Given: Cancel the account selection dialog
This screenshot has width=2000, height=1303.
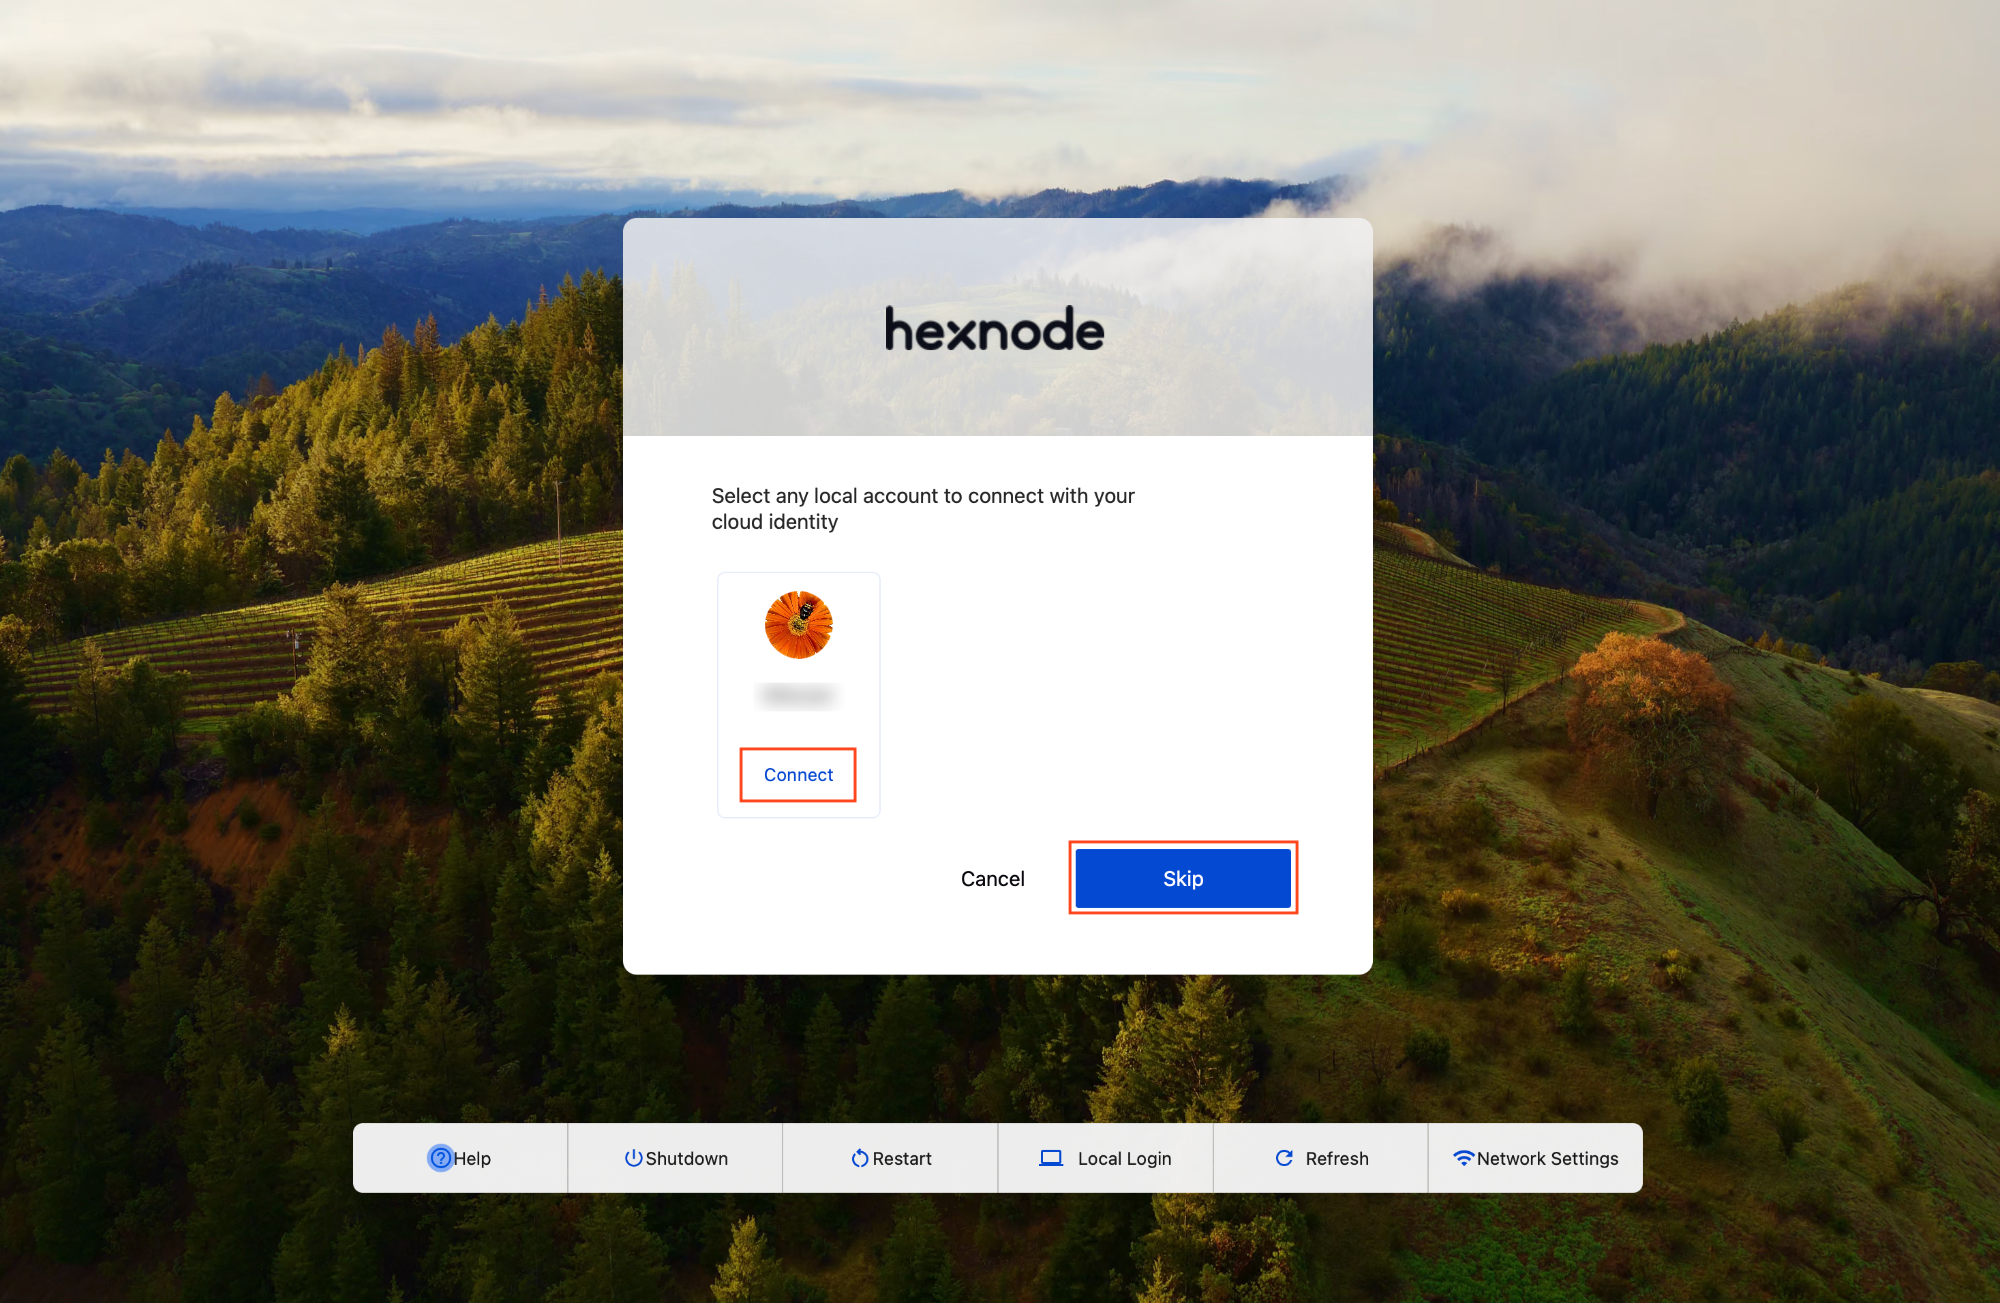Looking at the screenshot, I should click(x=993, y=879).
